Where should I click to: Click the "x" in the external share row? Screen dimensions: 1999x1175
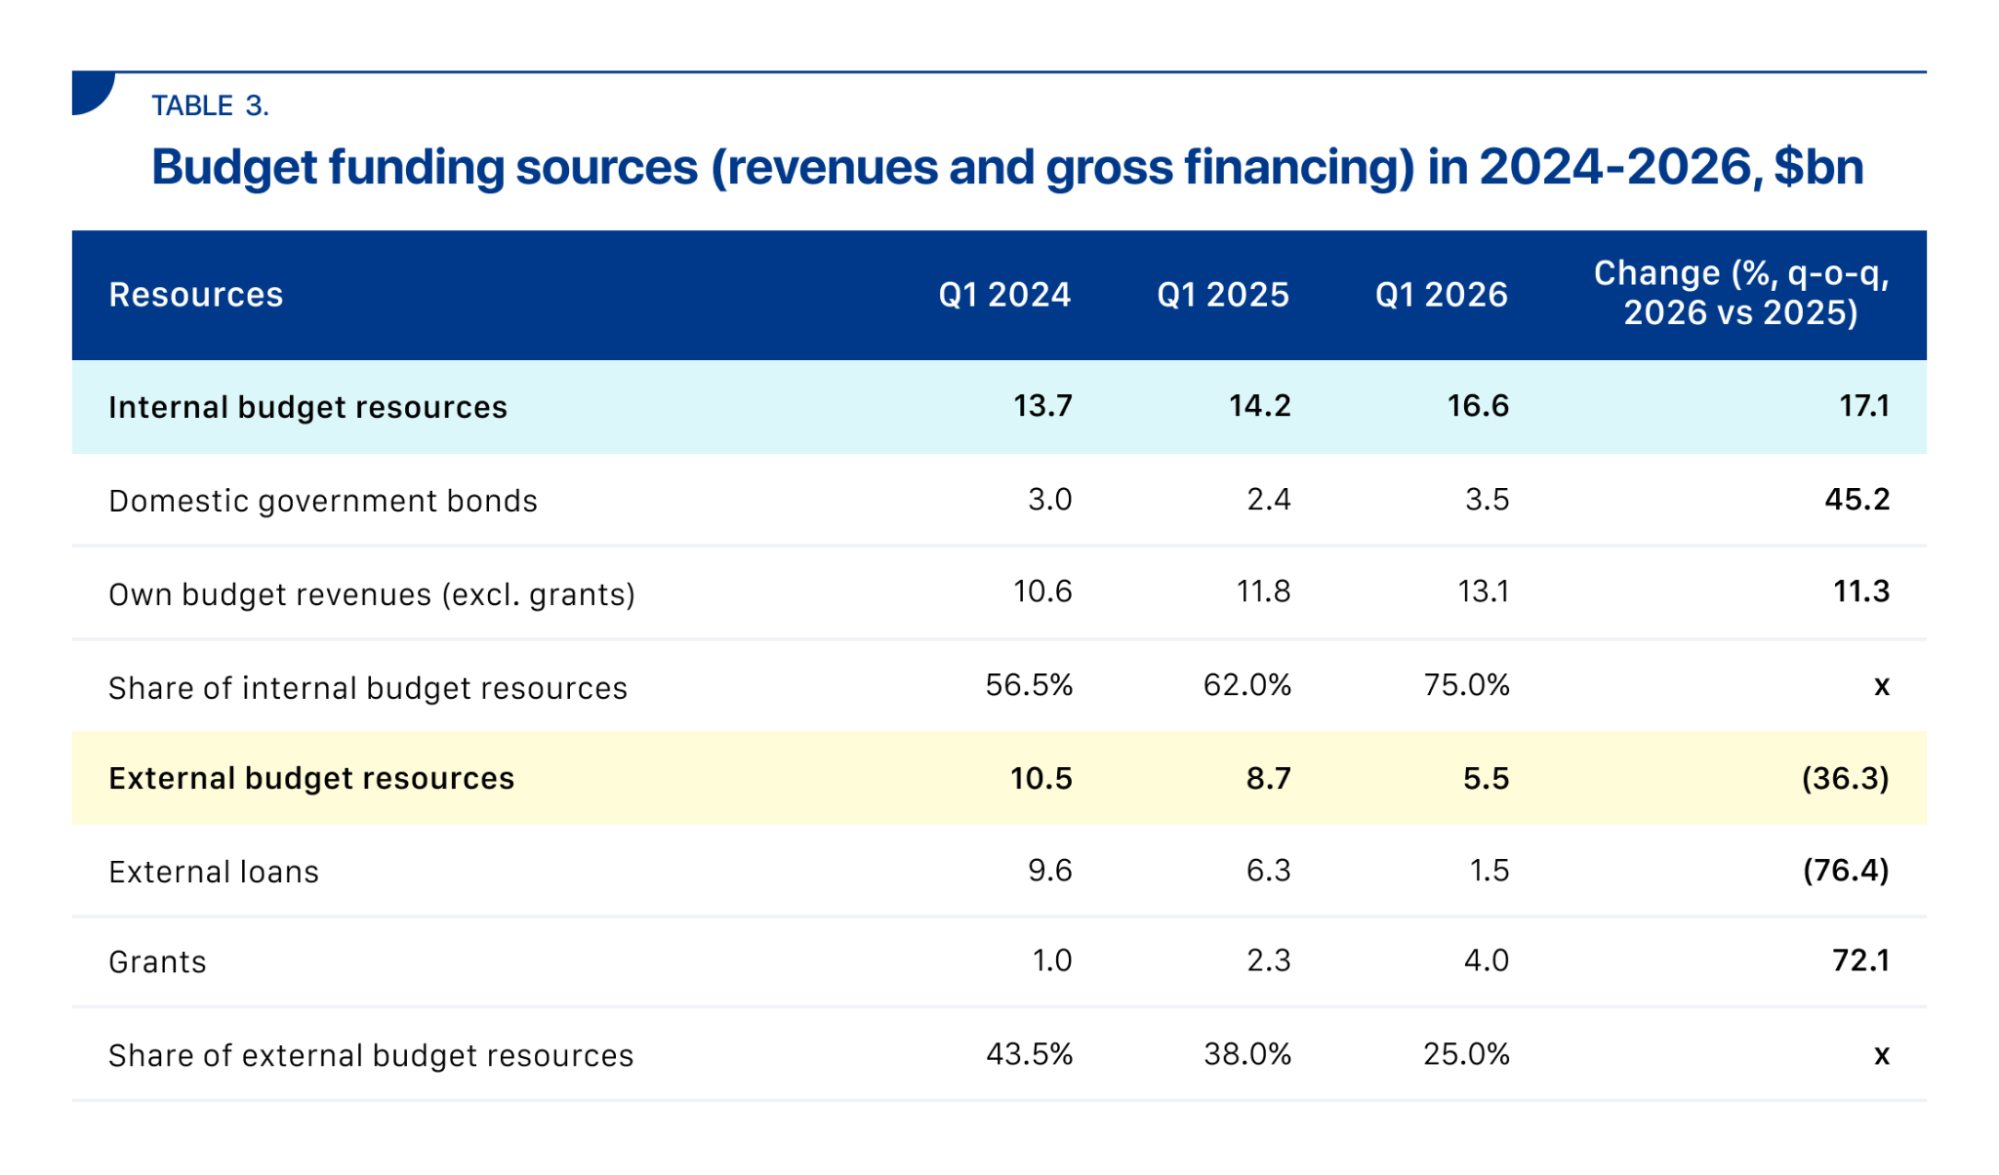pos(1881,1056)
